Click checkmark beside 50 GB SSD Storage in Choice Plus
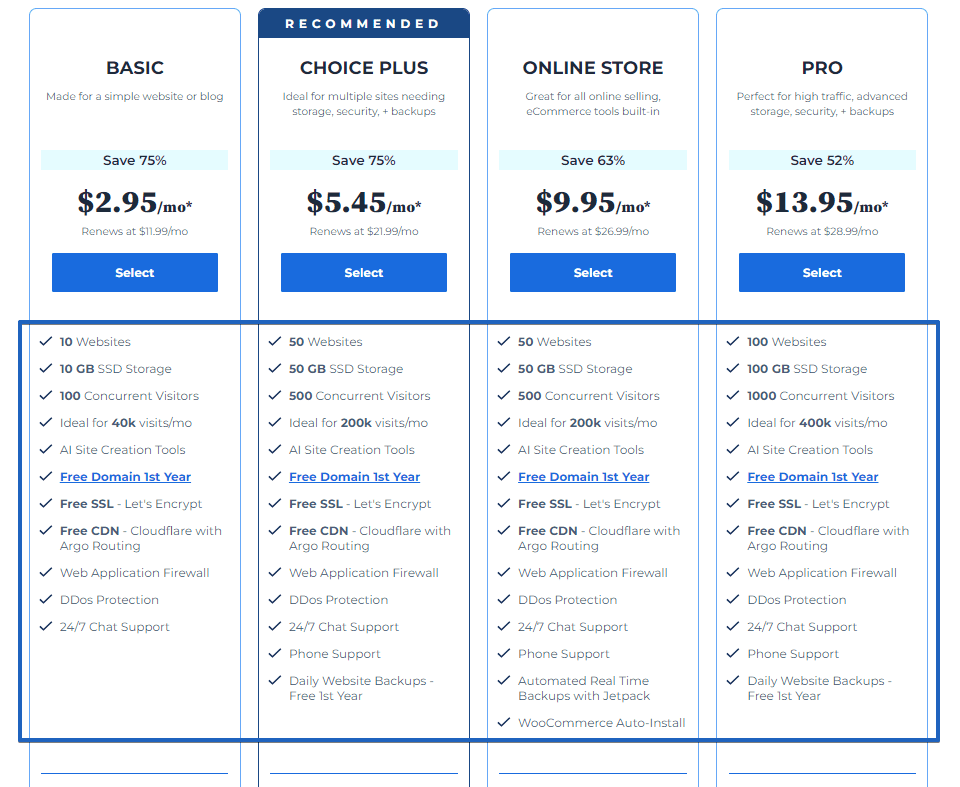Image resolution: width=960 pixels, height=787 pixels. [x=275, y=368]
